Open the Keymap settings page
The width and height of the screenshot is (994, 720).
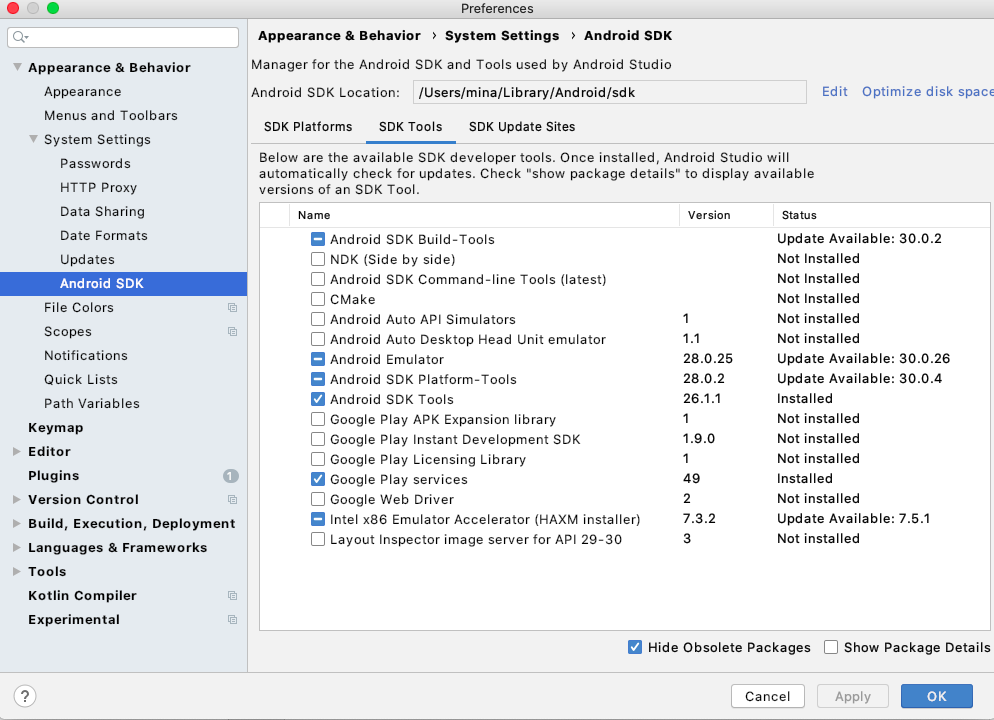point(56,428)
